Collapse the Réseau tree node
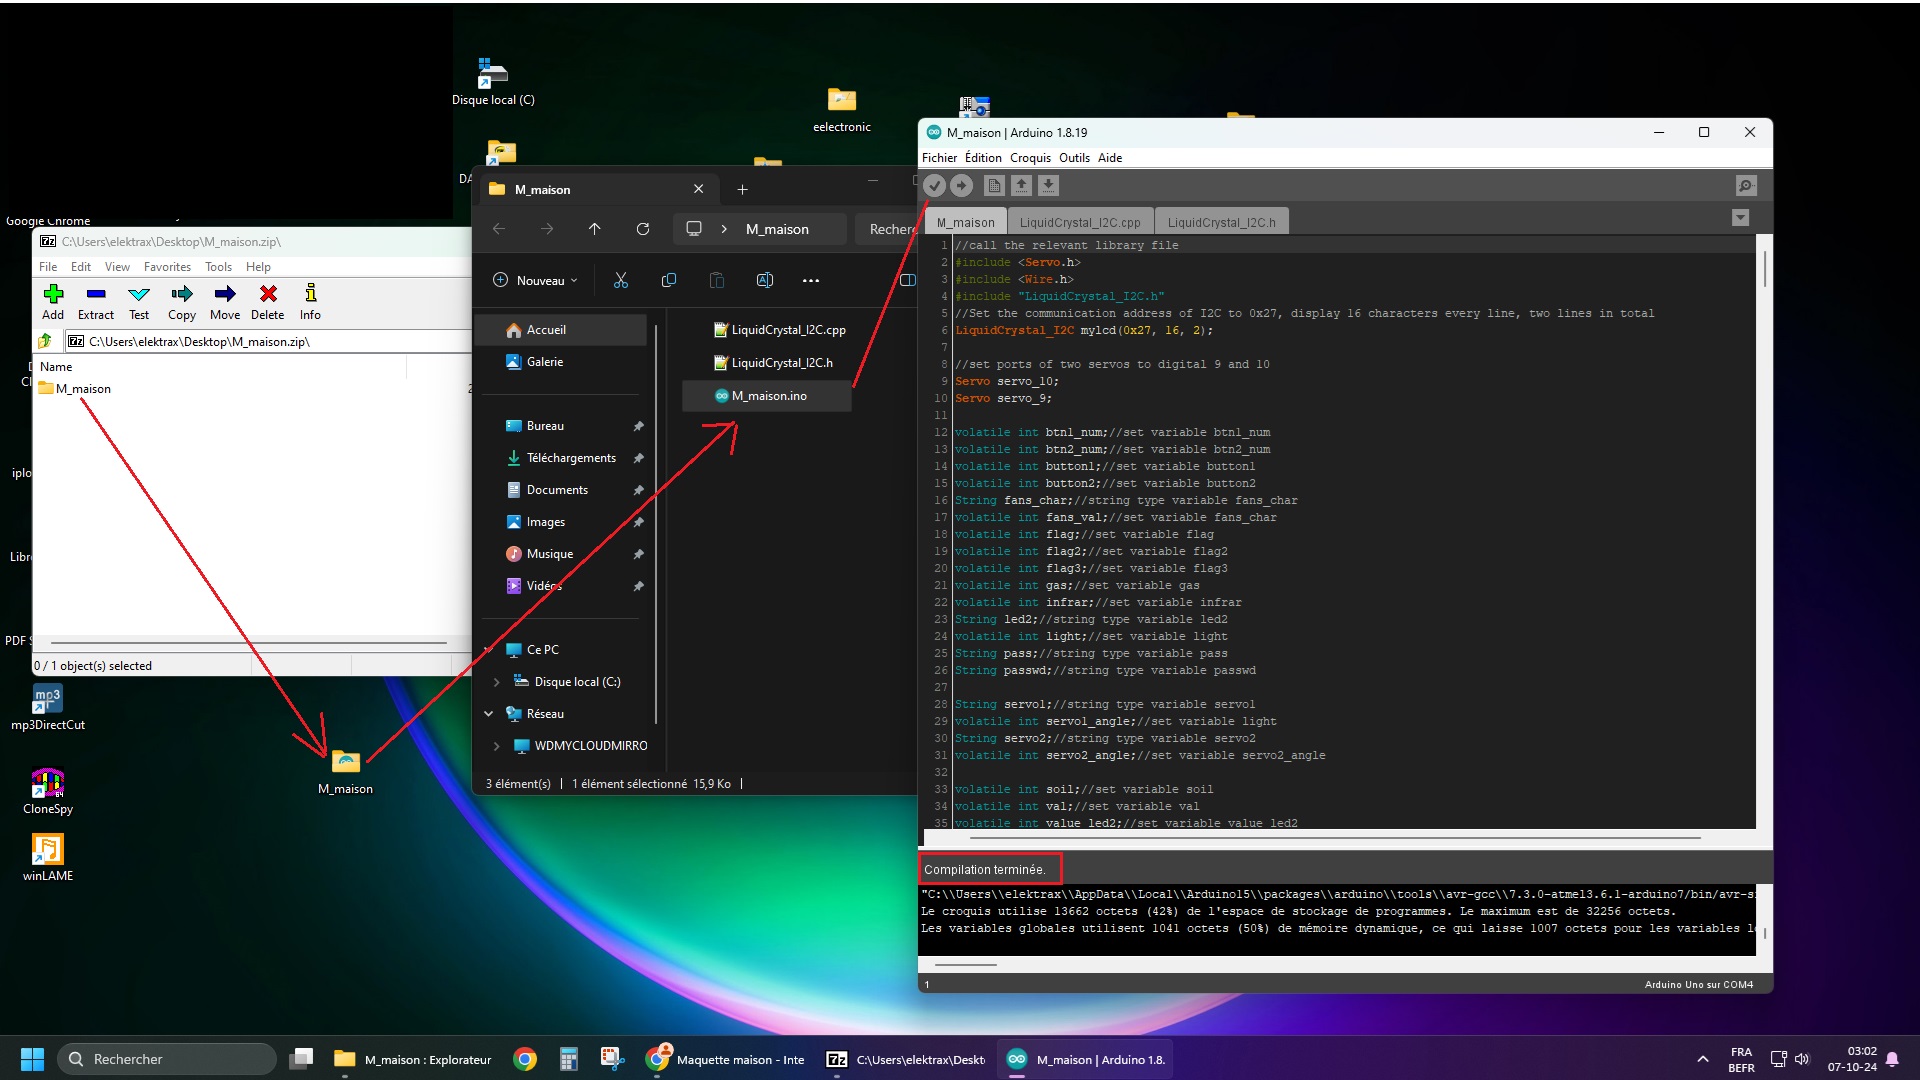 [x=489, y=714]
